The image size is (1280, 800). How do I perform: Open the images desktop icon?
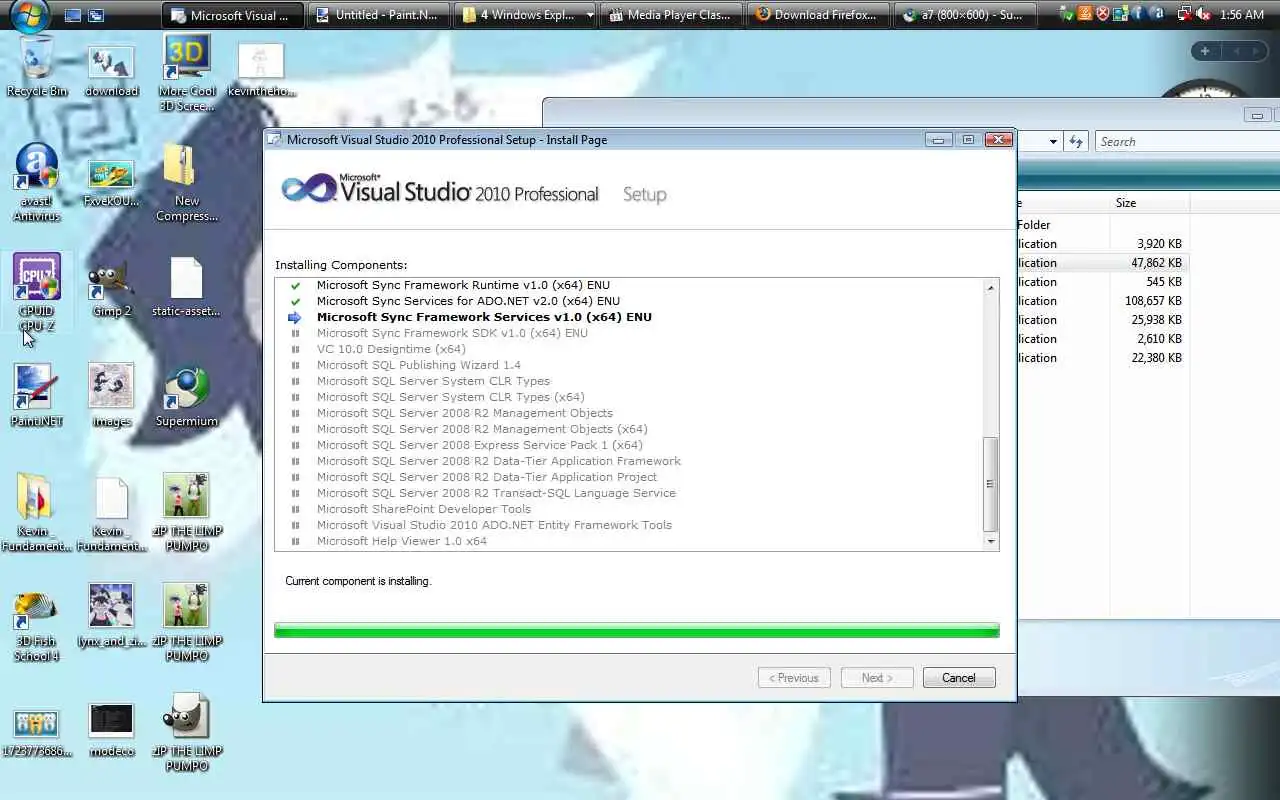coord(111,396)
